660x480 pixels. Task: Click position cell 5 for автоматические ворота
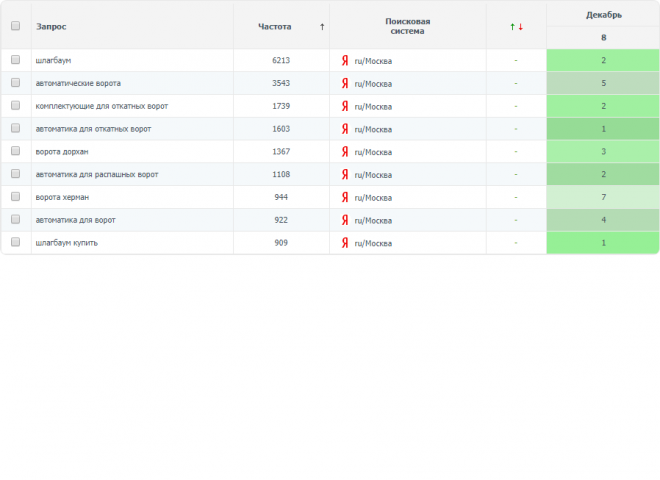tap(603, 83)
